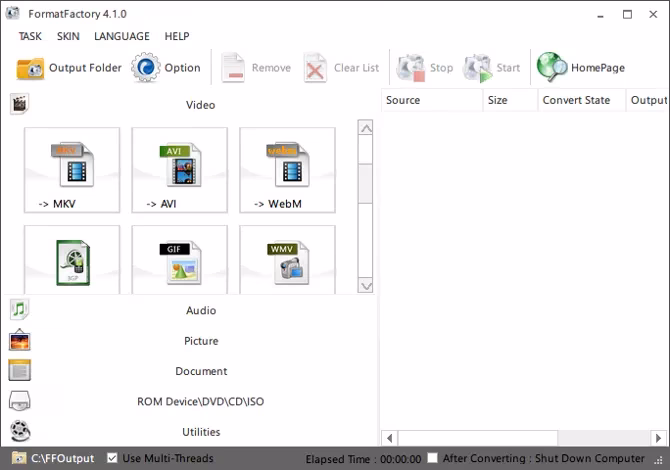The image size is (670, 470).
Task: Select the -> AVI conversion icon
Action: click(x=179, y=170)
